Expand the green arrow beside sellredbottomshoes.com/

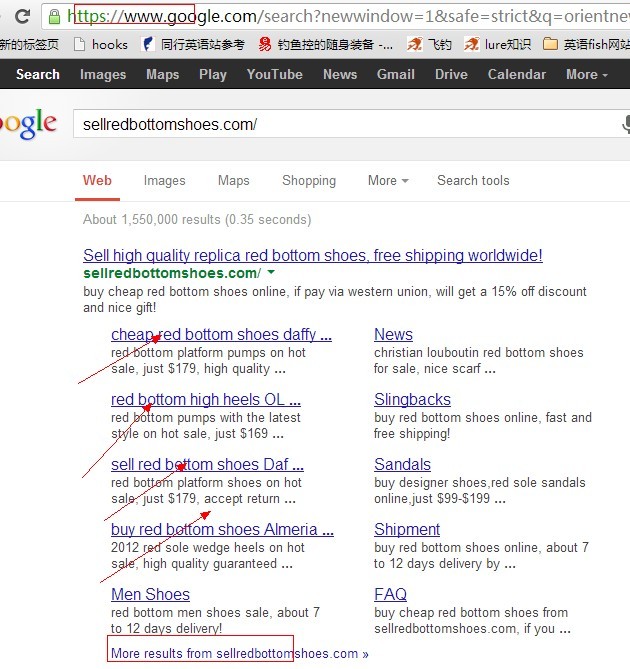pos(271,272)
